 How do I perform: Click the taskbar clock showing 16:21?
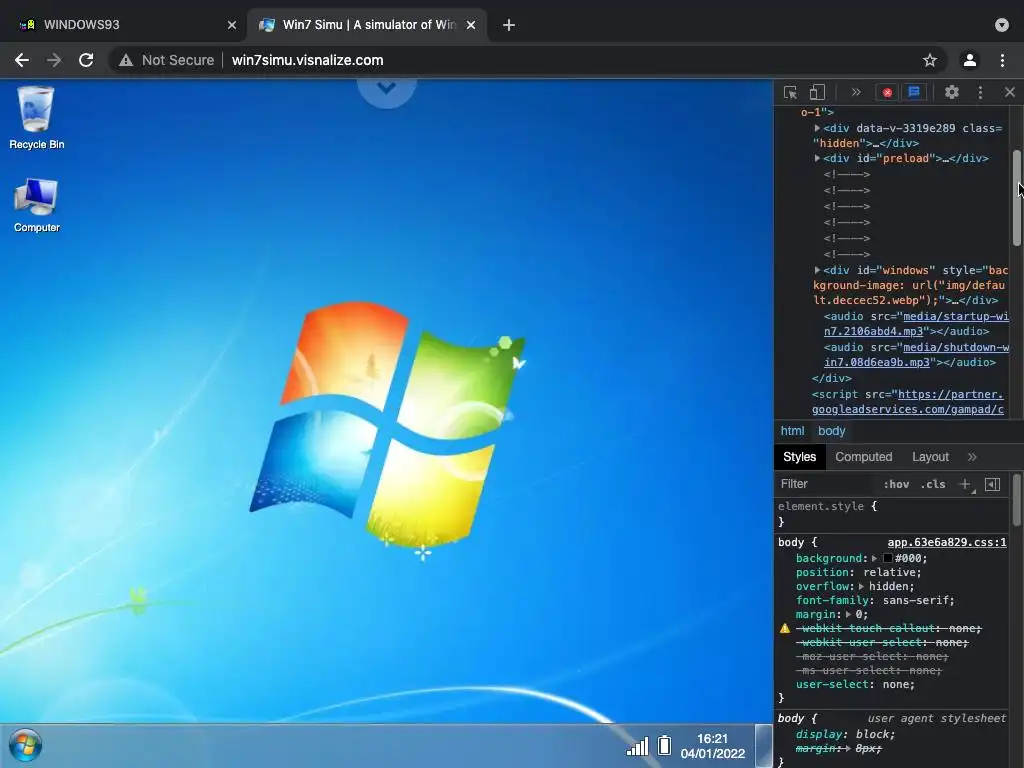[x=712, y=746]
